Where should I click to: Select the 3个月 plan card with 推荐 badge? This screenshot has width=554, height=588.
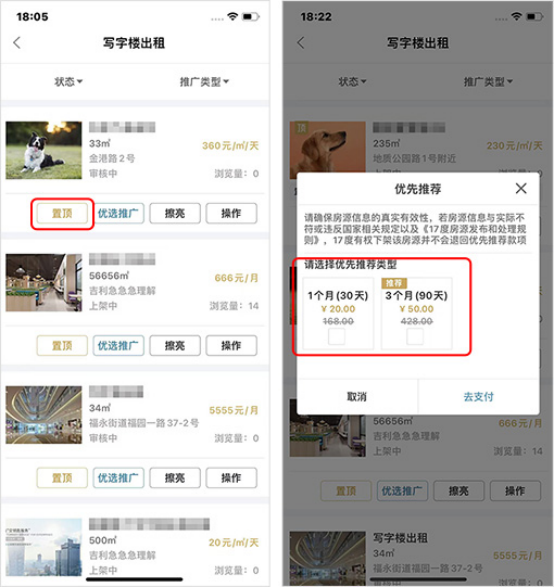tap(416, 314)
